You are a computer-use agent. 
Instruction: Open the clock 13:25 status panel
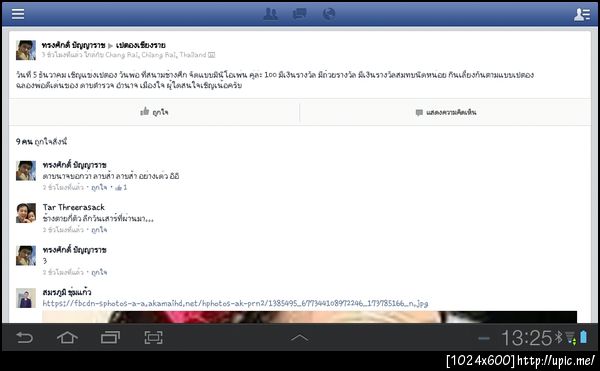527,338
